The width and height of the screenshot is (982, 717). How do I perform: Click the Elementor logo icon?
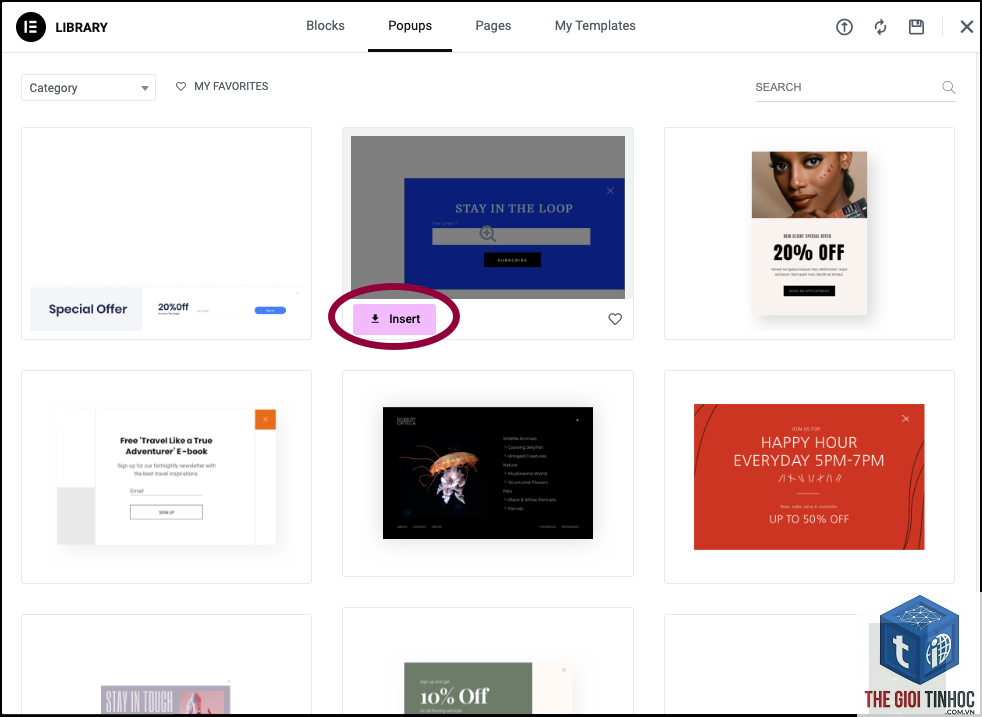[31, 27]
